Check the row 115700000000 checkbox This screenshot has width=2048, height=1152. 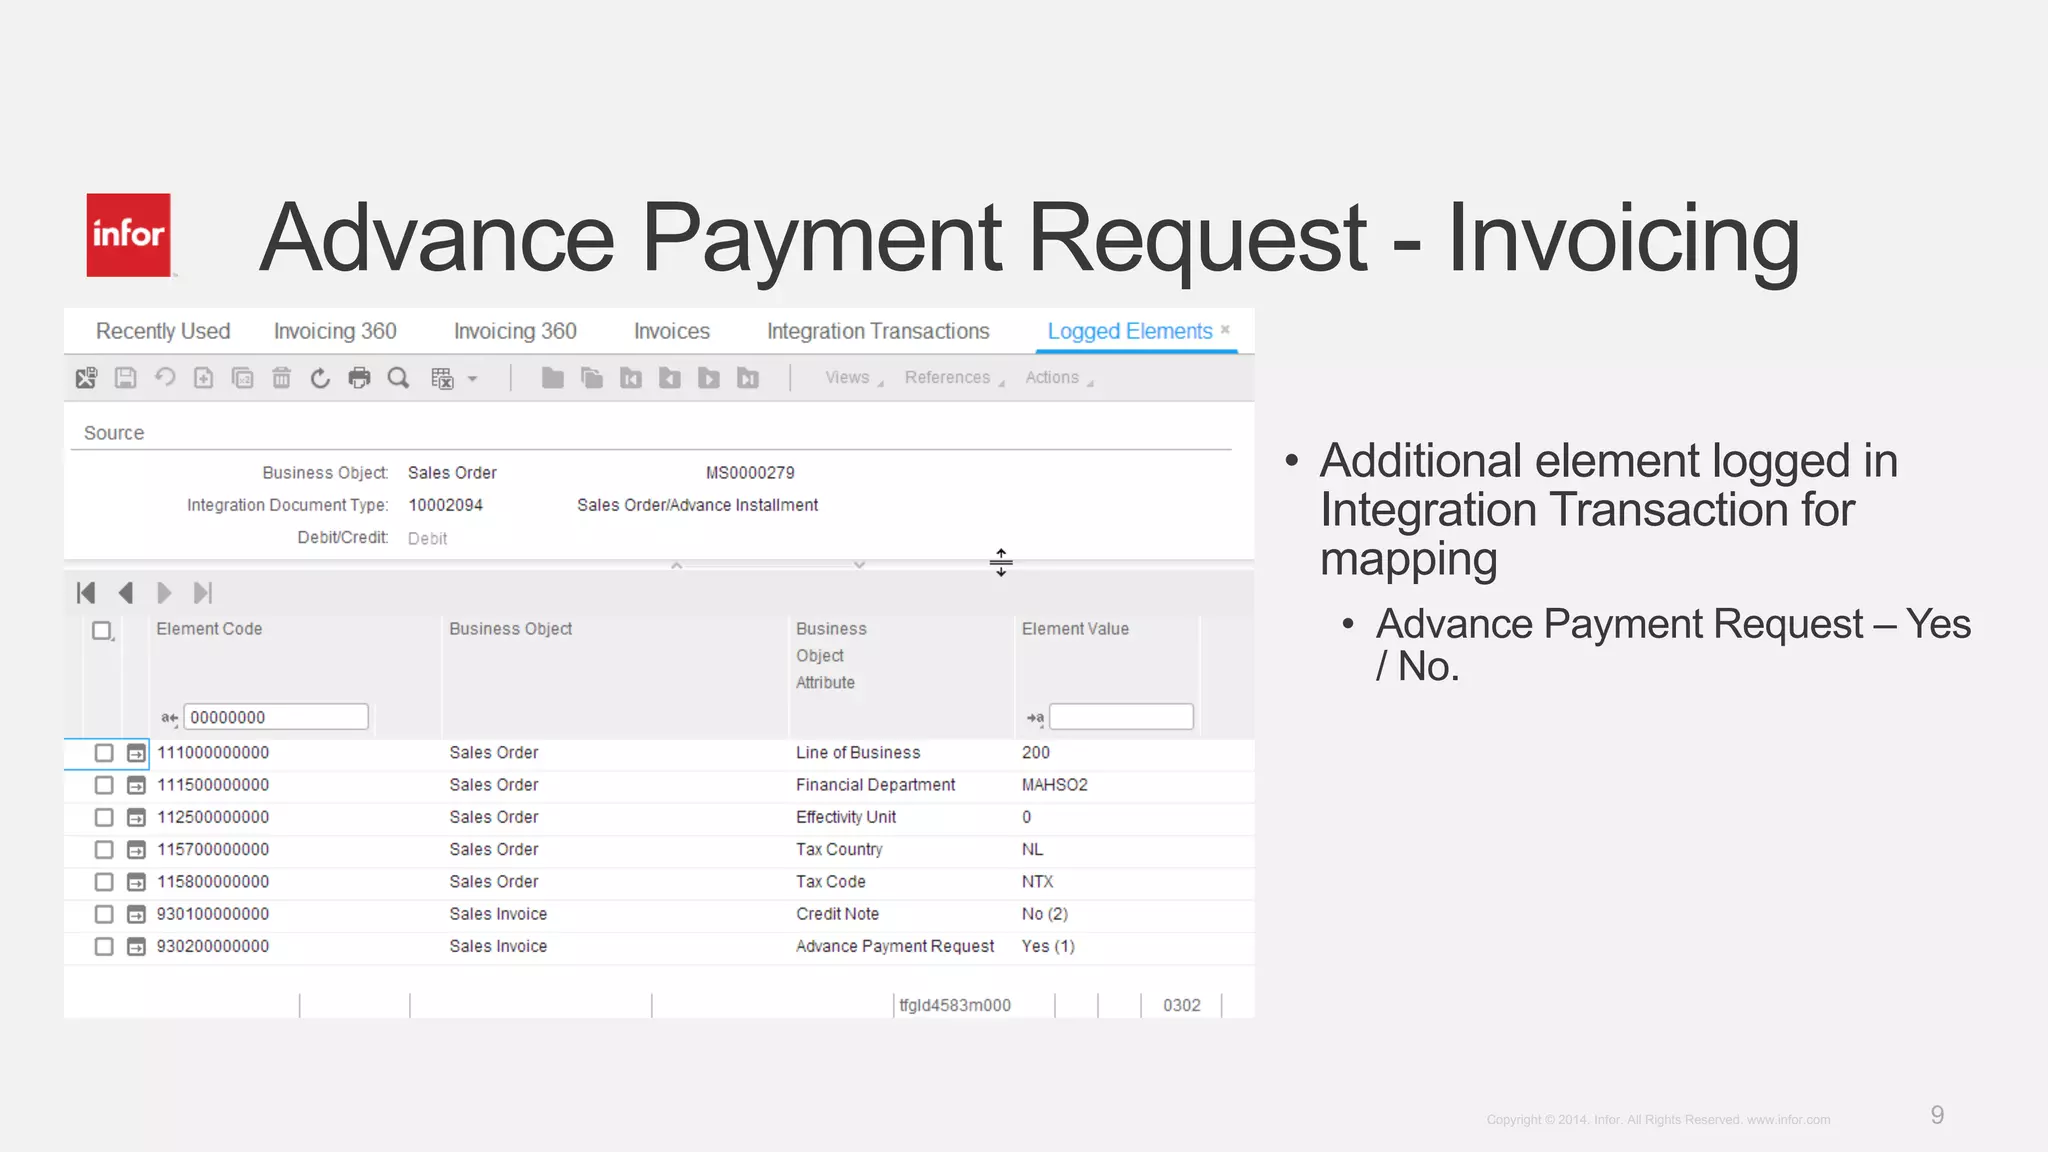click(104, 850)
